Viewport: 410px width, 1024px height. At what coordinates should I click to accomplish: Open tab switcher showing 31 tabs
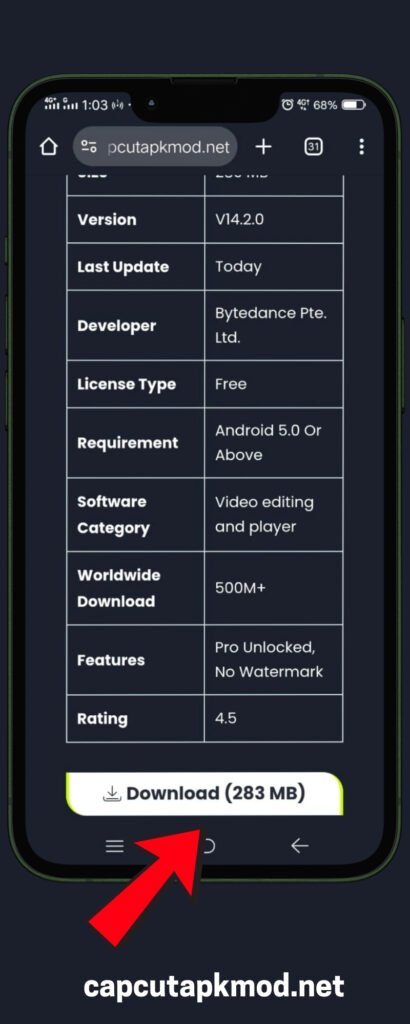(x=313, y=147)
